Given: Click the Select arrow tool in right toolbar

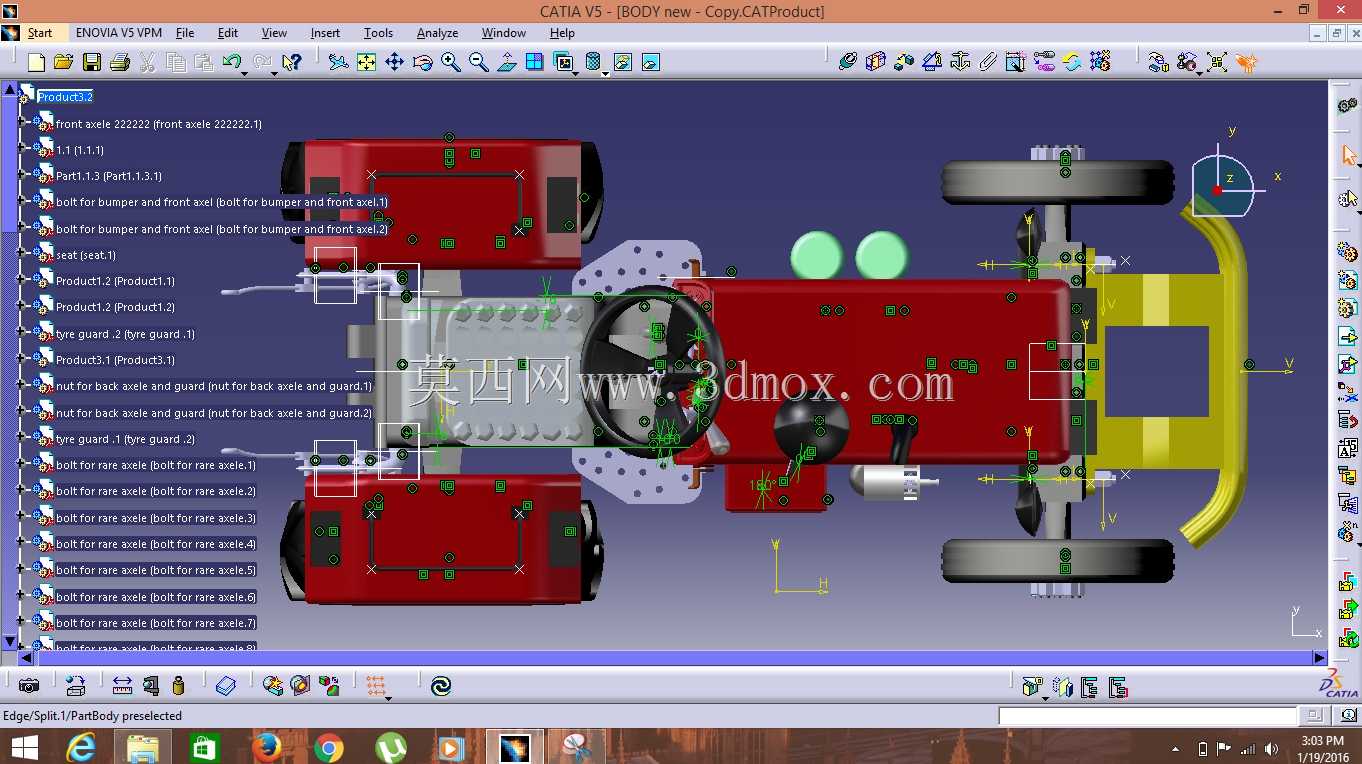Looking at the screenshot, I should (x=1348, y=155).
